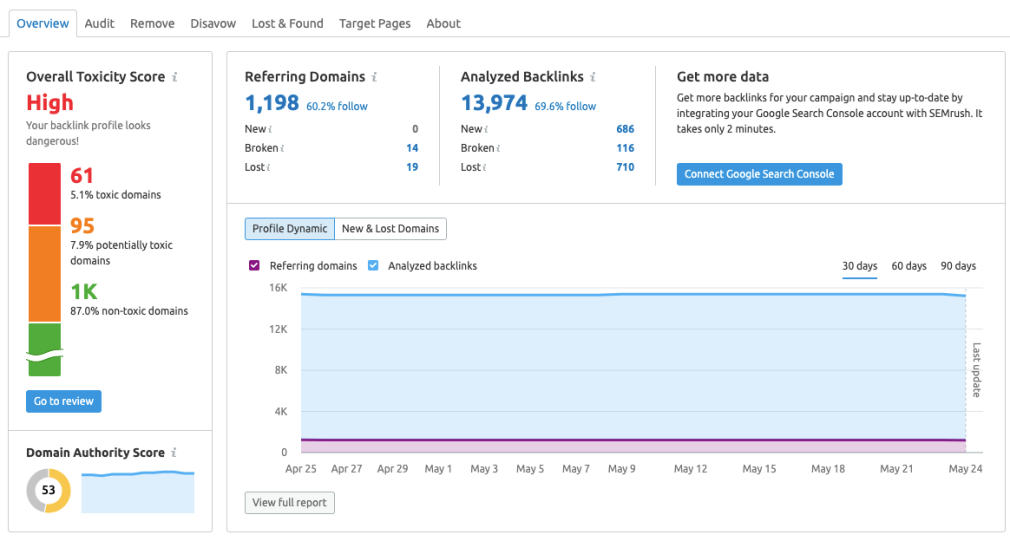The width and height of the screenshot is (1010, 541).
Task: Click info icon next to Analyzed Backlinks Lost
Action: pyautogui.click(x=484, y=167)
